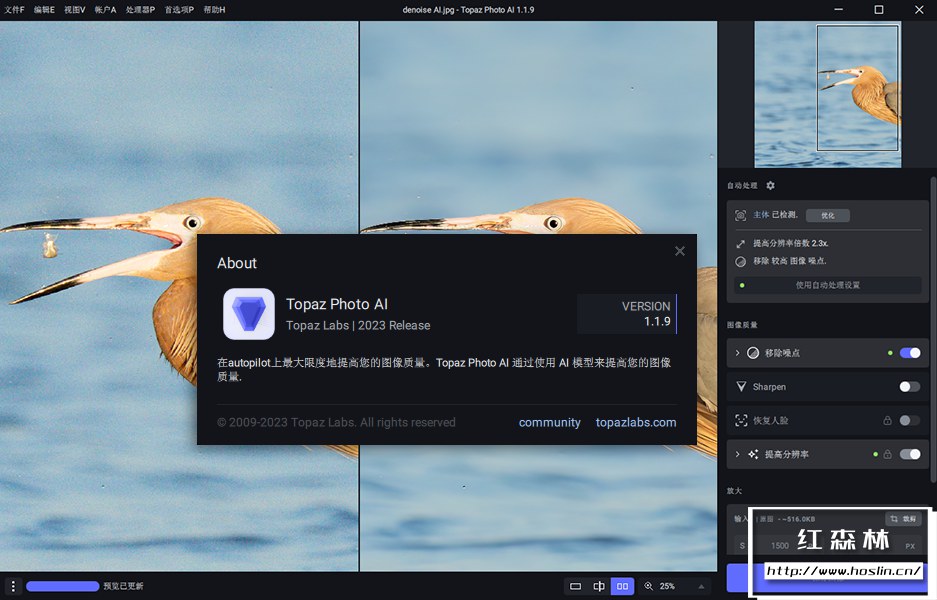Open the 首选项P menu

[179, 10]
